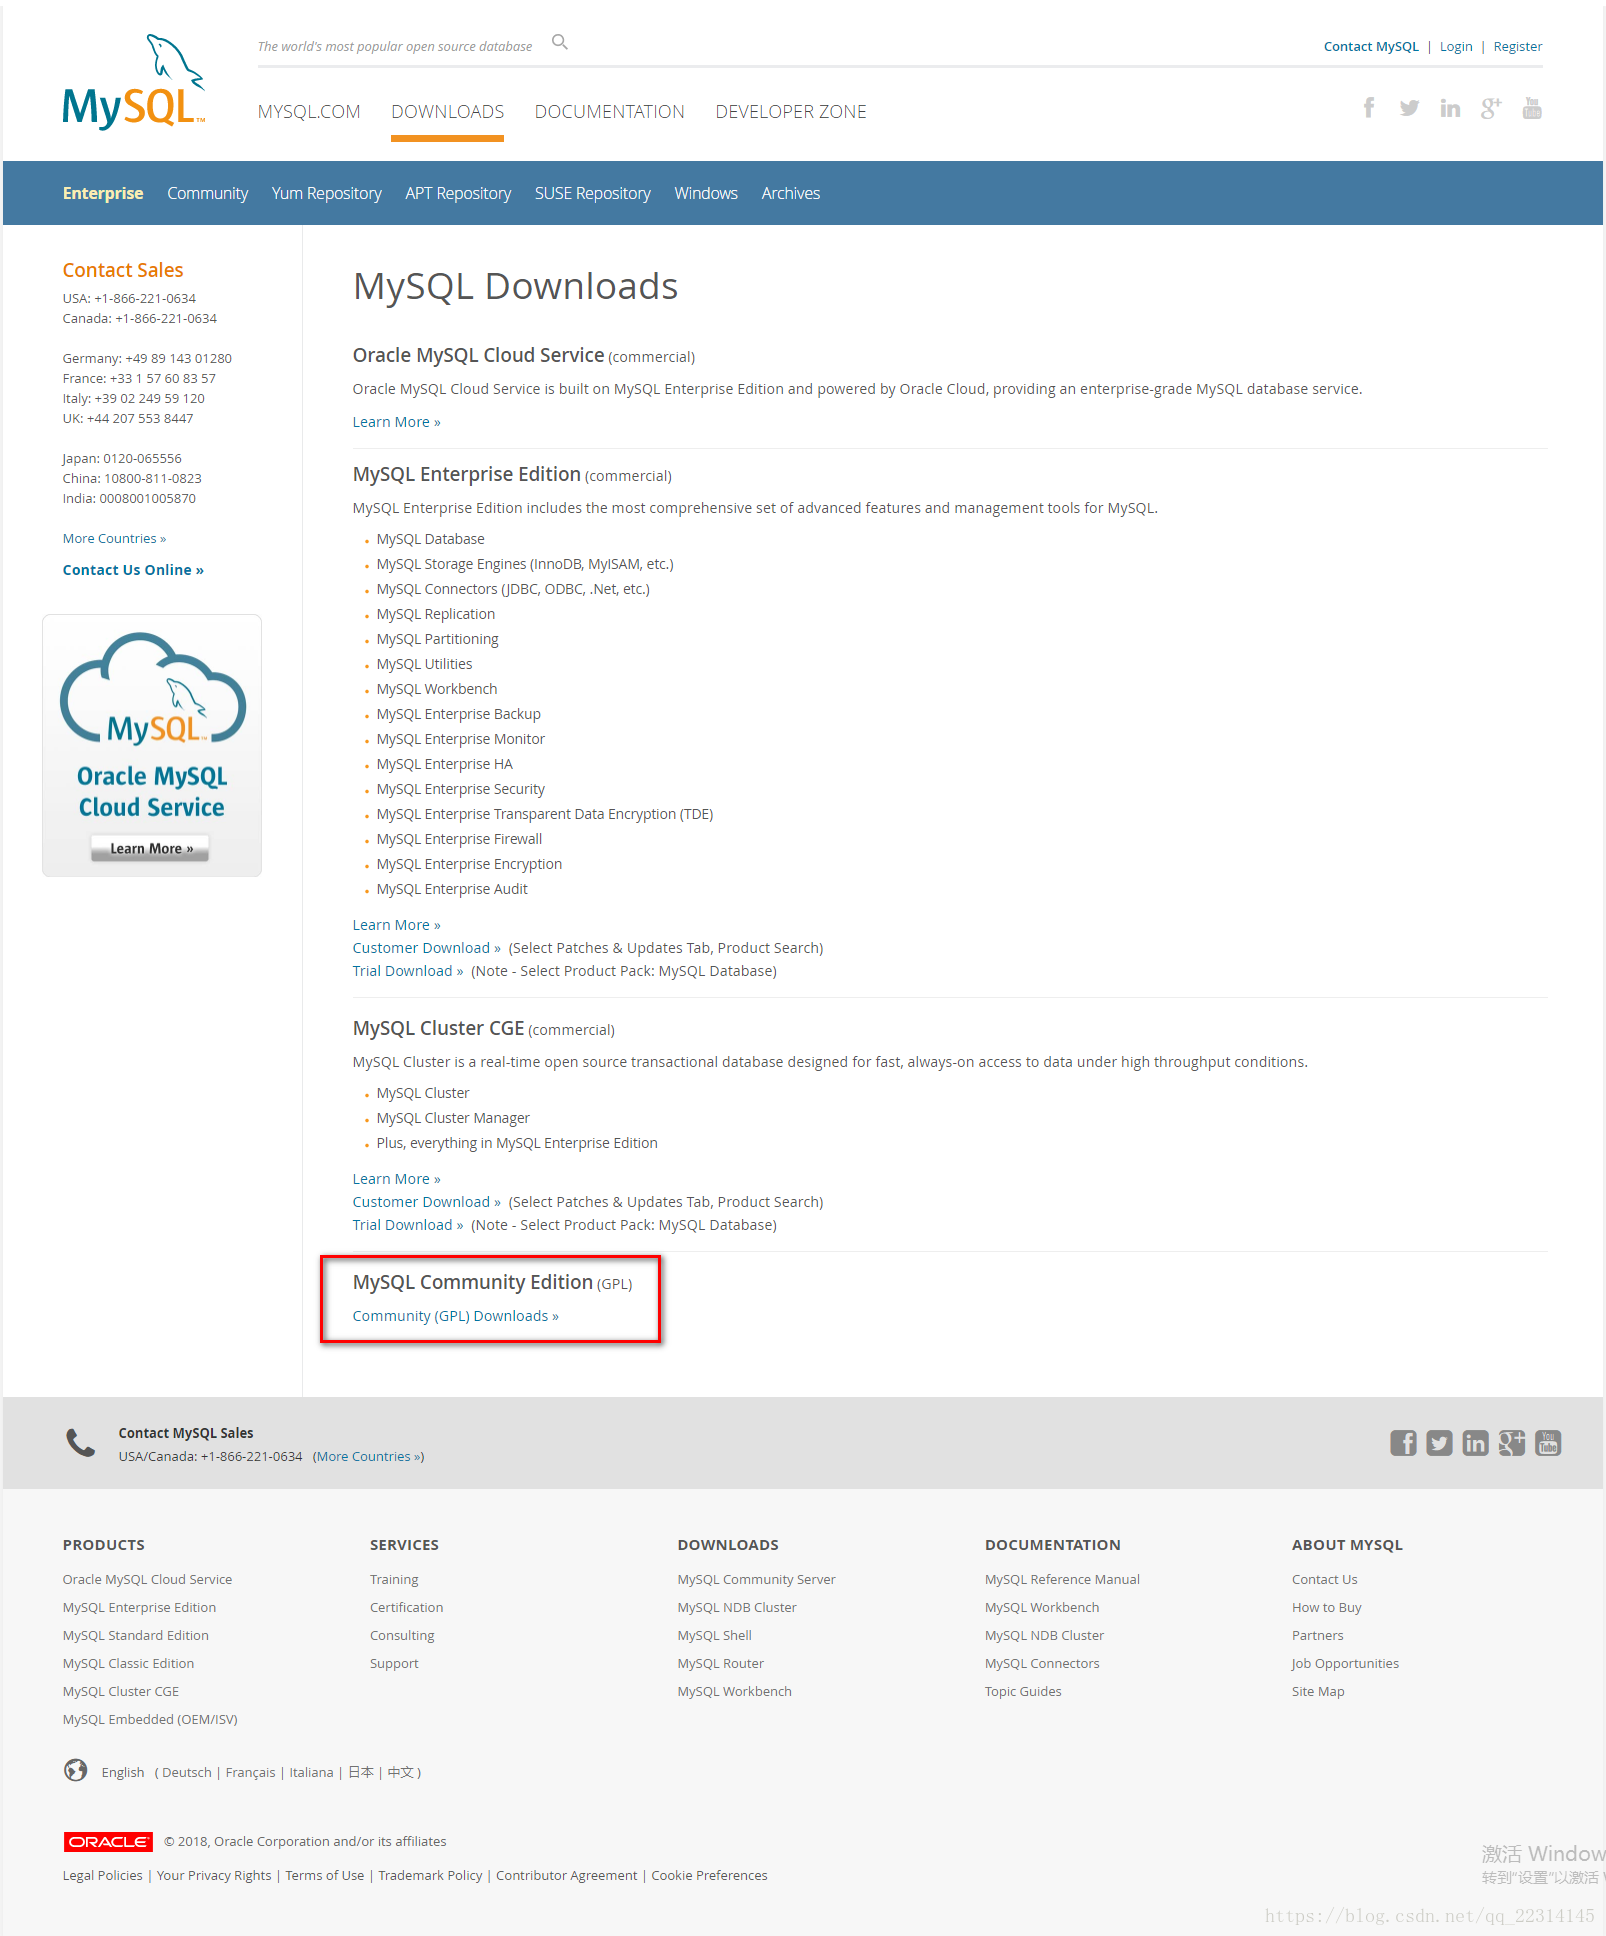Open the Twitter icon in the header
The width and height of the screenshot is (1606, 1936).
coord(1409,108)
